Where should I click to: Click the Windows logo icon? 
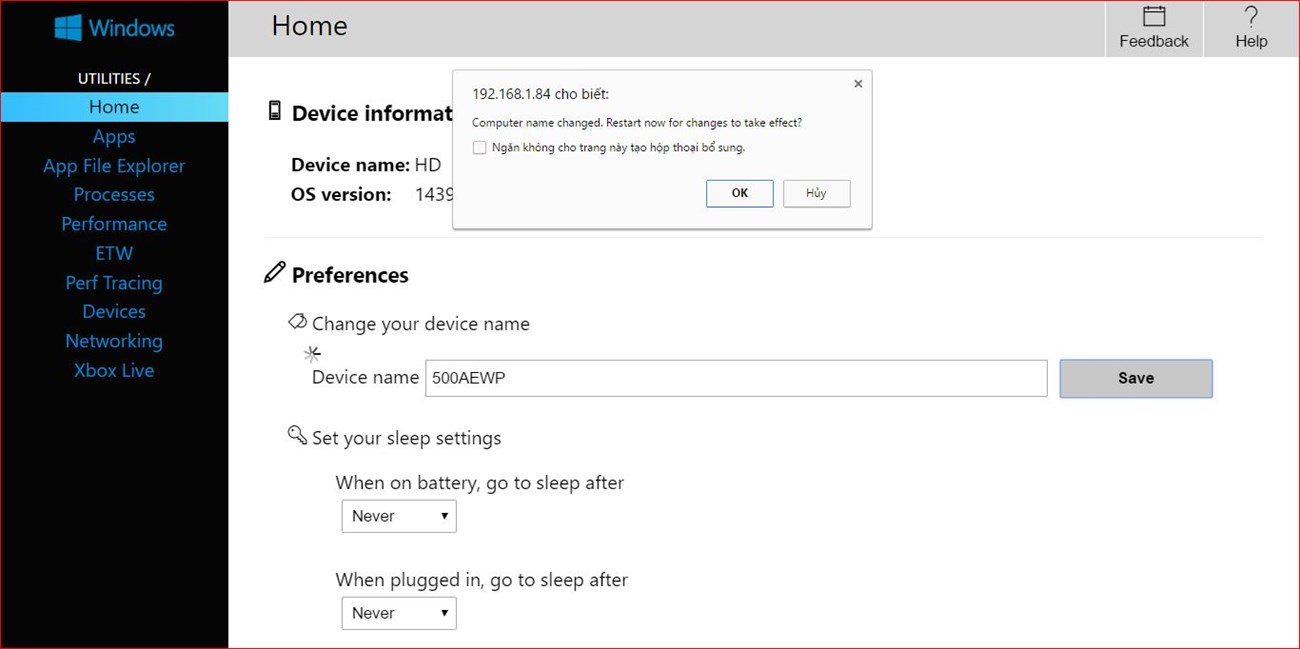[x=68, y=27]
